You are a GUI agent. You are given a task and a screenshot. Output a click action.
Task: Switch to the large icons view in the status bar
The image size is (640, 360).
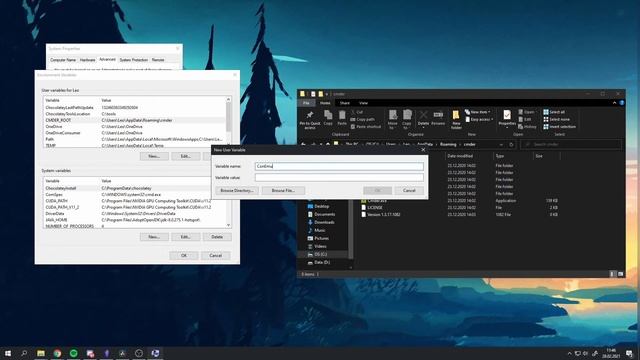[x=620, y=274]
